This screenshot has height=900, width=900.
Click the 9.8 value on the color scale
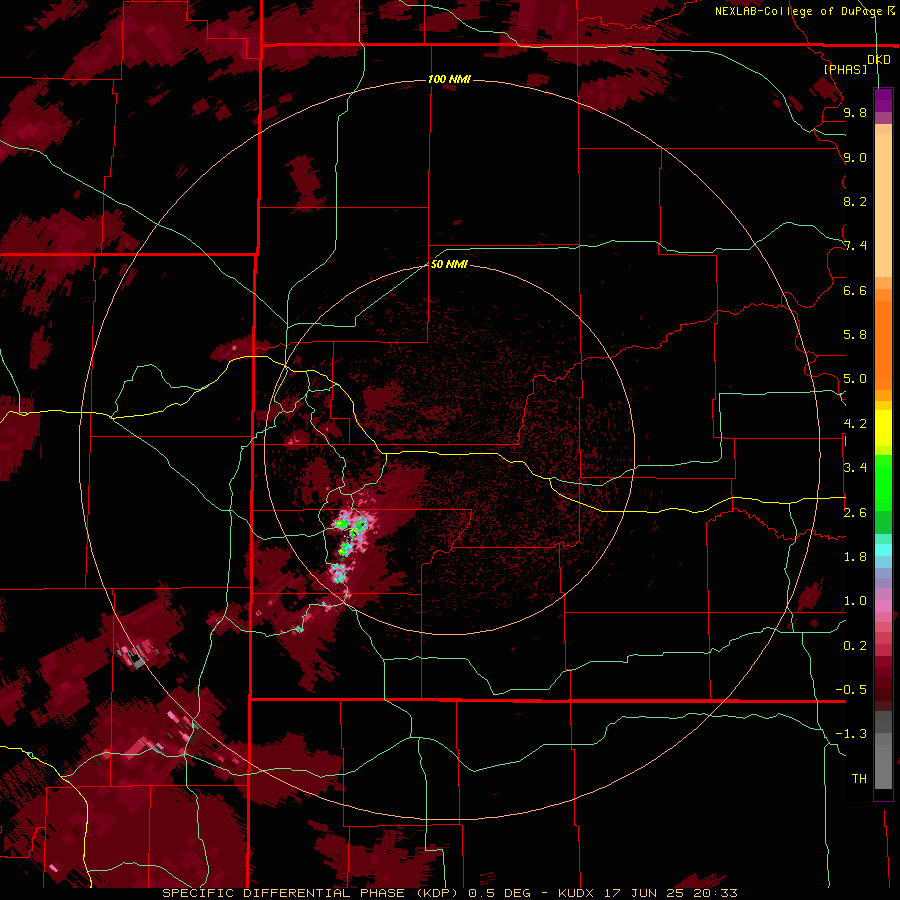point(855,113)
